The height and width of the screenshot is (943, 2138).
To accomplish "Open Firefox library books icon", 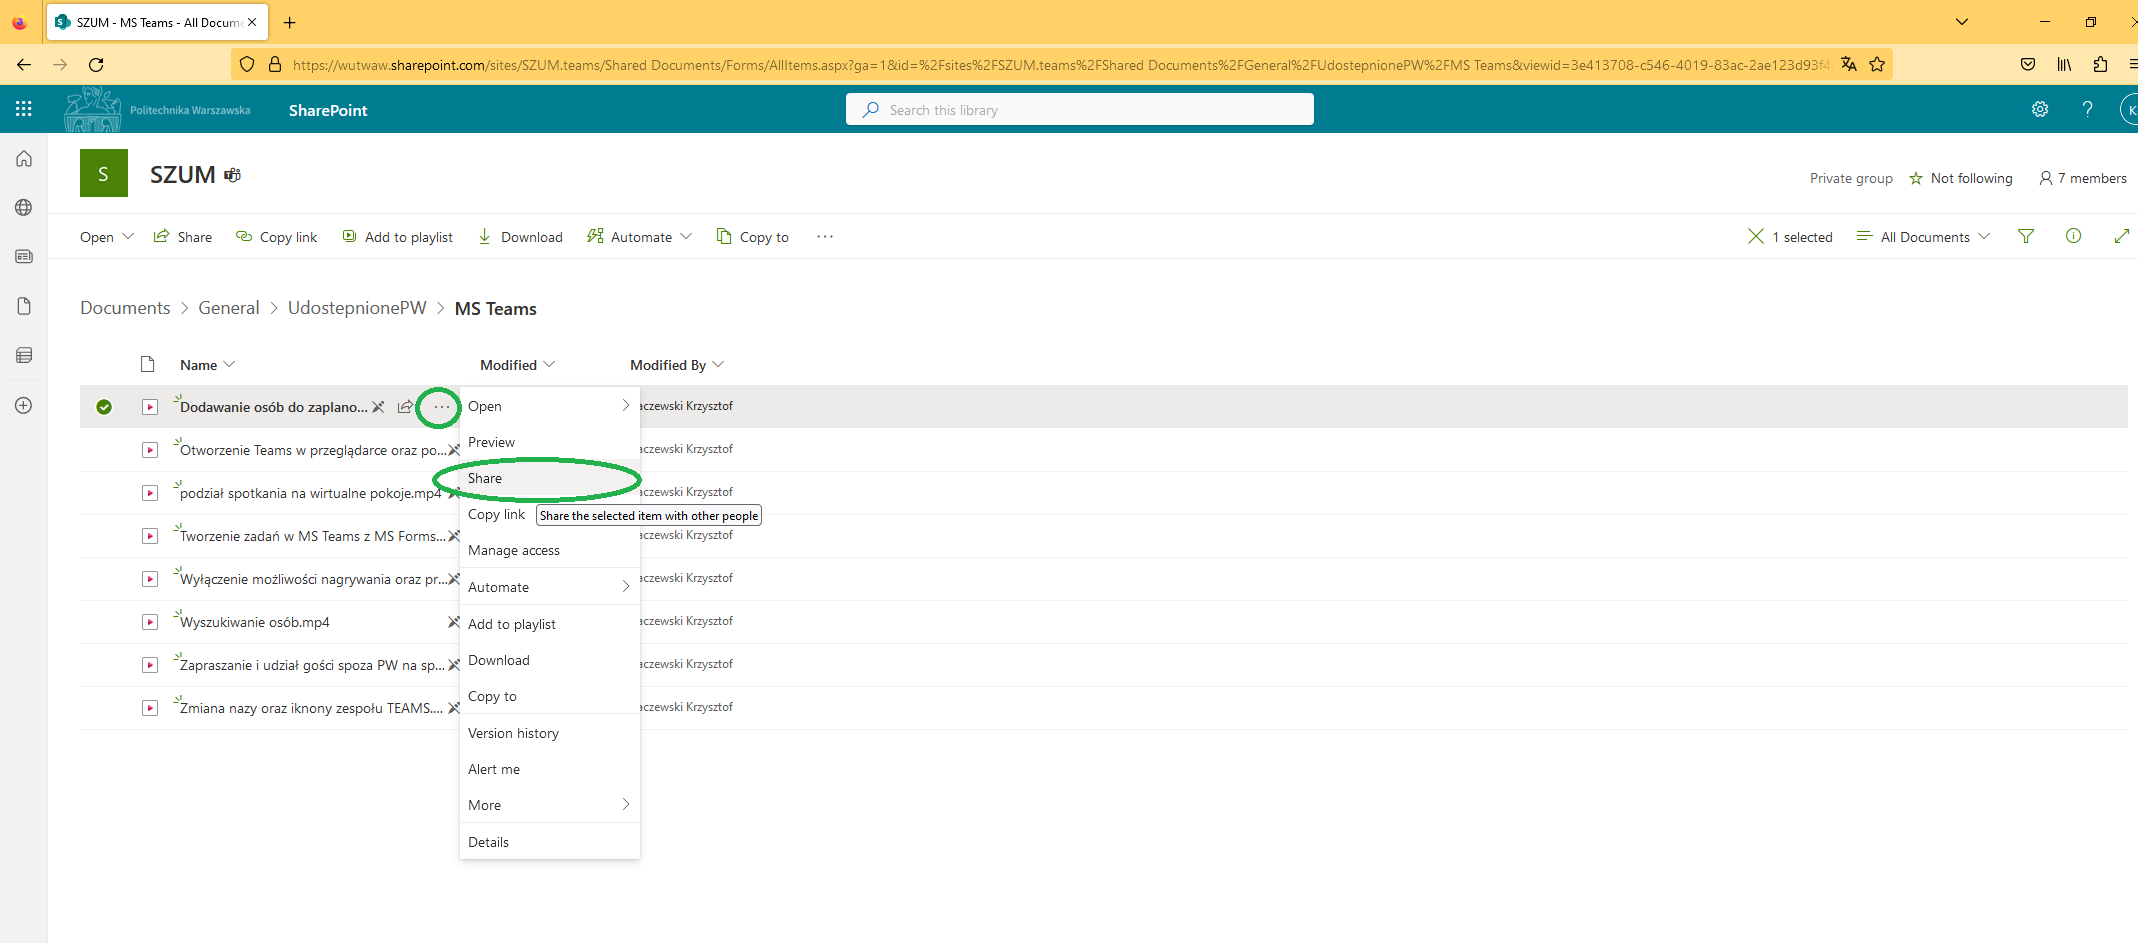I will click(2064, 64).
